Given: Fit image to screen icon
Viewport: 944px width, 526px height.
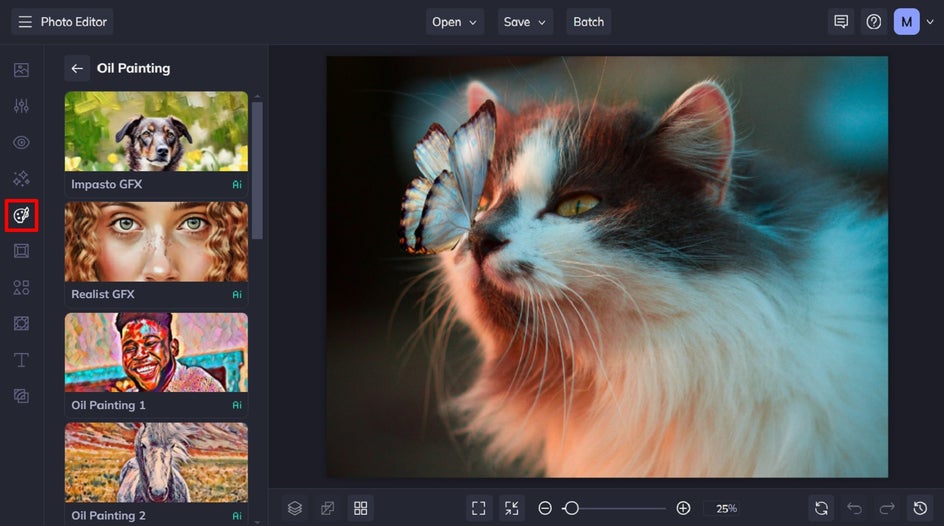Looking at the screenshot, I should click(479, 509).
